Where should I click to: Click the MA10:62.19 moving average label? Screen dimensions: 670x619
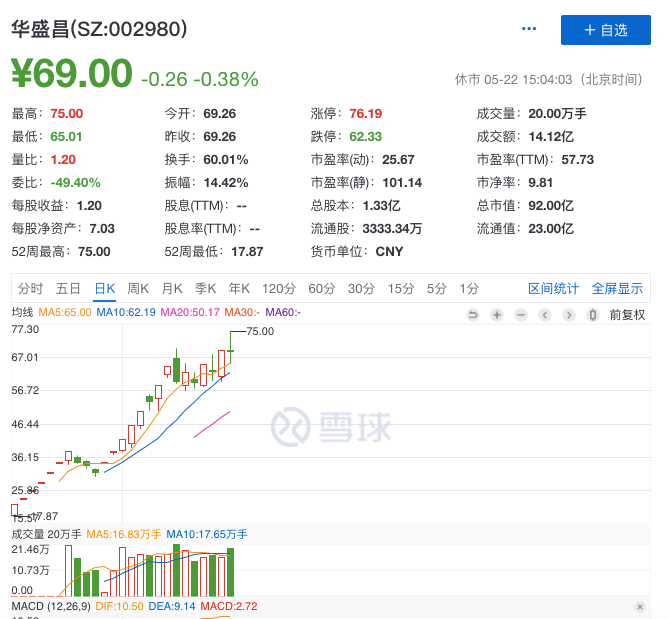(126, 312)
